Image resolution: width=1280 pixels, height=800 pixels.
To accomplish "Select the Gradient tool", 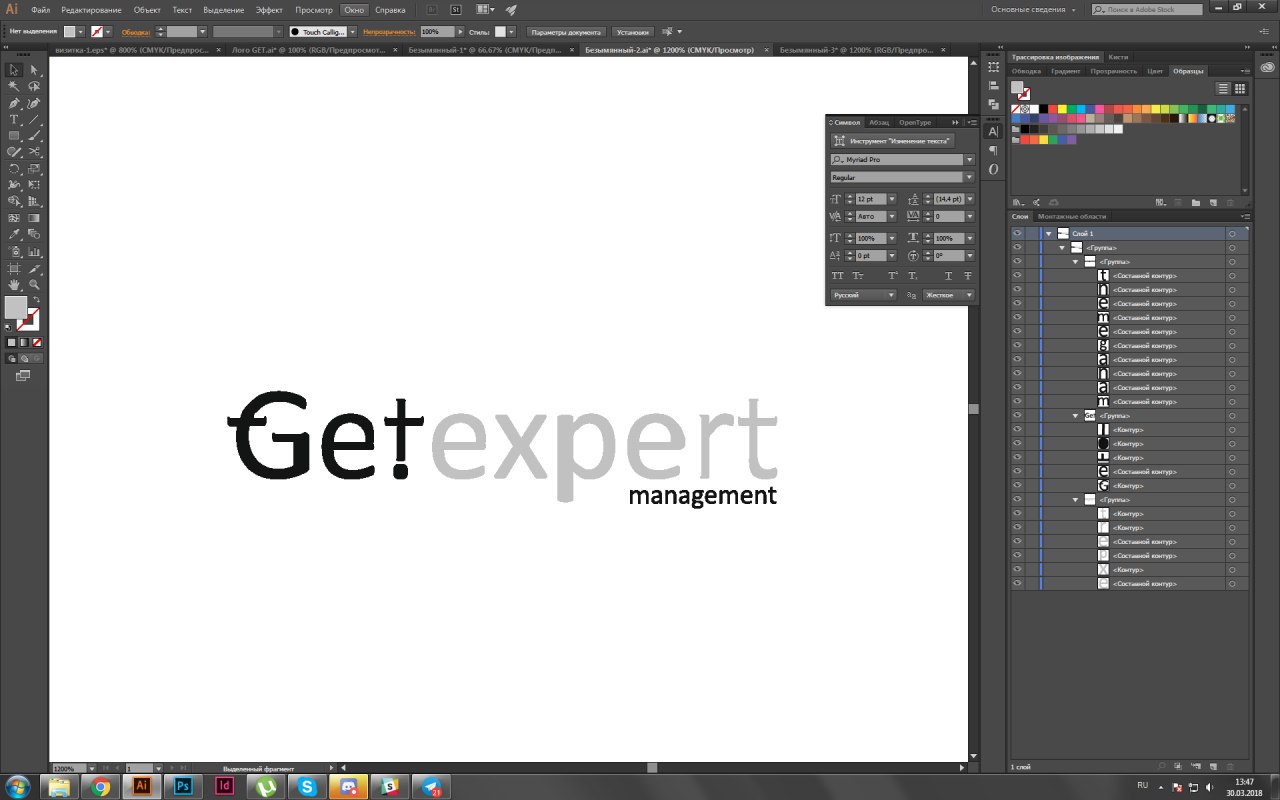I will (34, 217).
